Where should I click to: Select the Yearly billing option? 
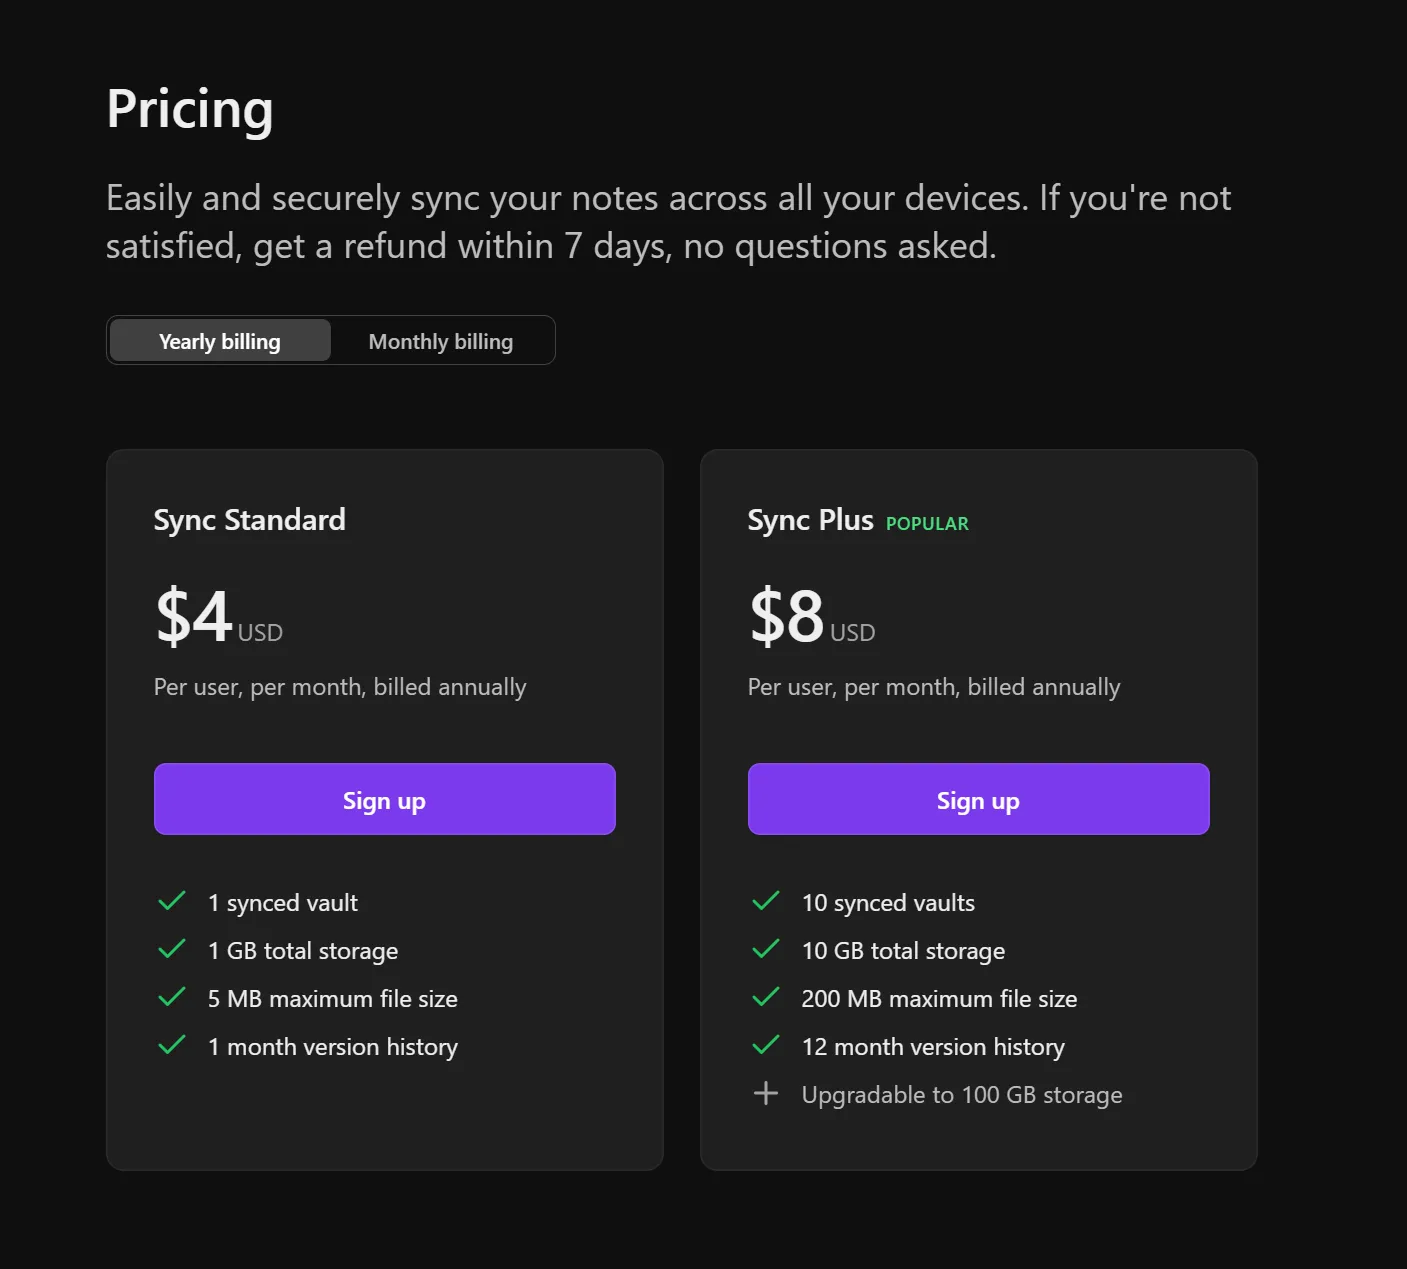(x=219, y=340)
